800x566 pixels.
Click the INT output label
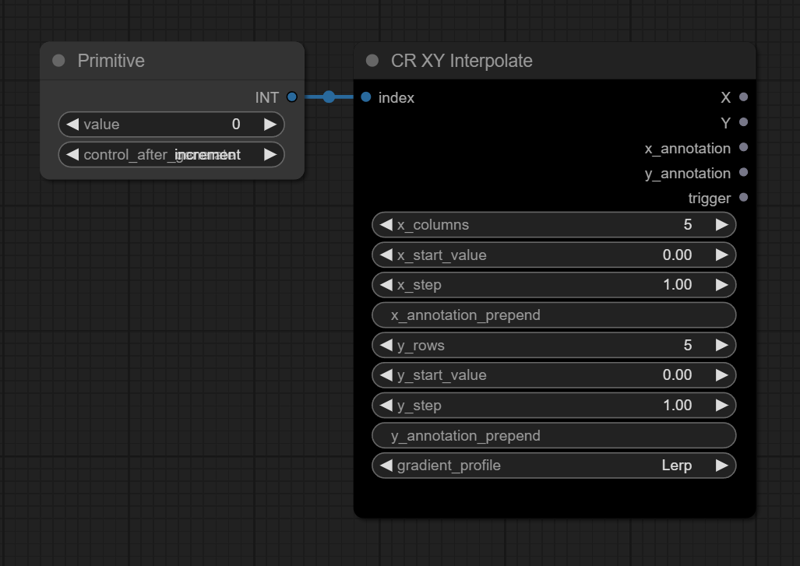point(267,97)
